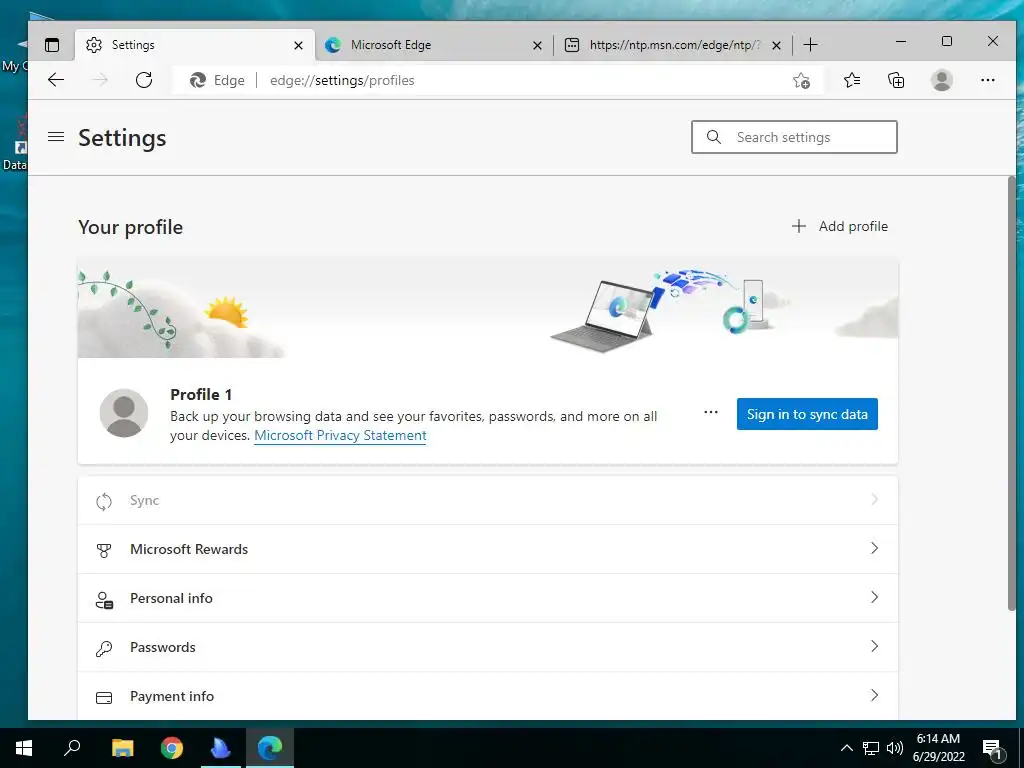Switch to the ntp.msn.com tab
Screen dimensions: 1024x768
tap(673, 45)
